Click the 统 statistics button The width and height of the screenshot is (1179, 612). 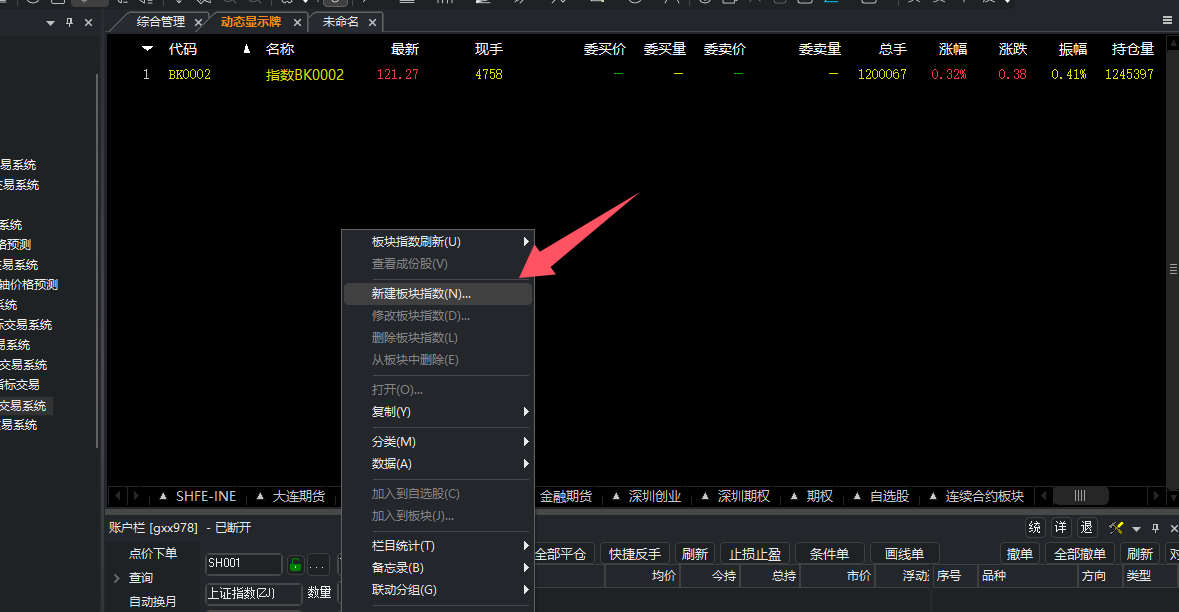point(1035,528)
